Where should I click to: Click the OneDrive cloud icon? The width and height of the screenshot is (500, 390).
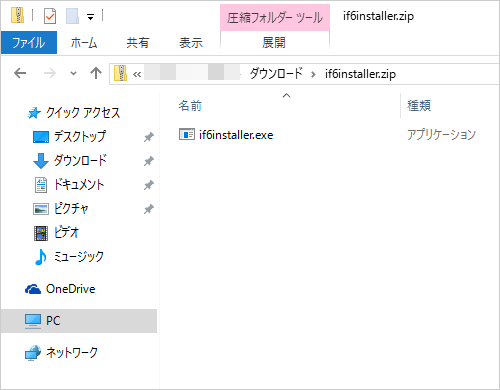click(33, 289)
